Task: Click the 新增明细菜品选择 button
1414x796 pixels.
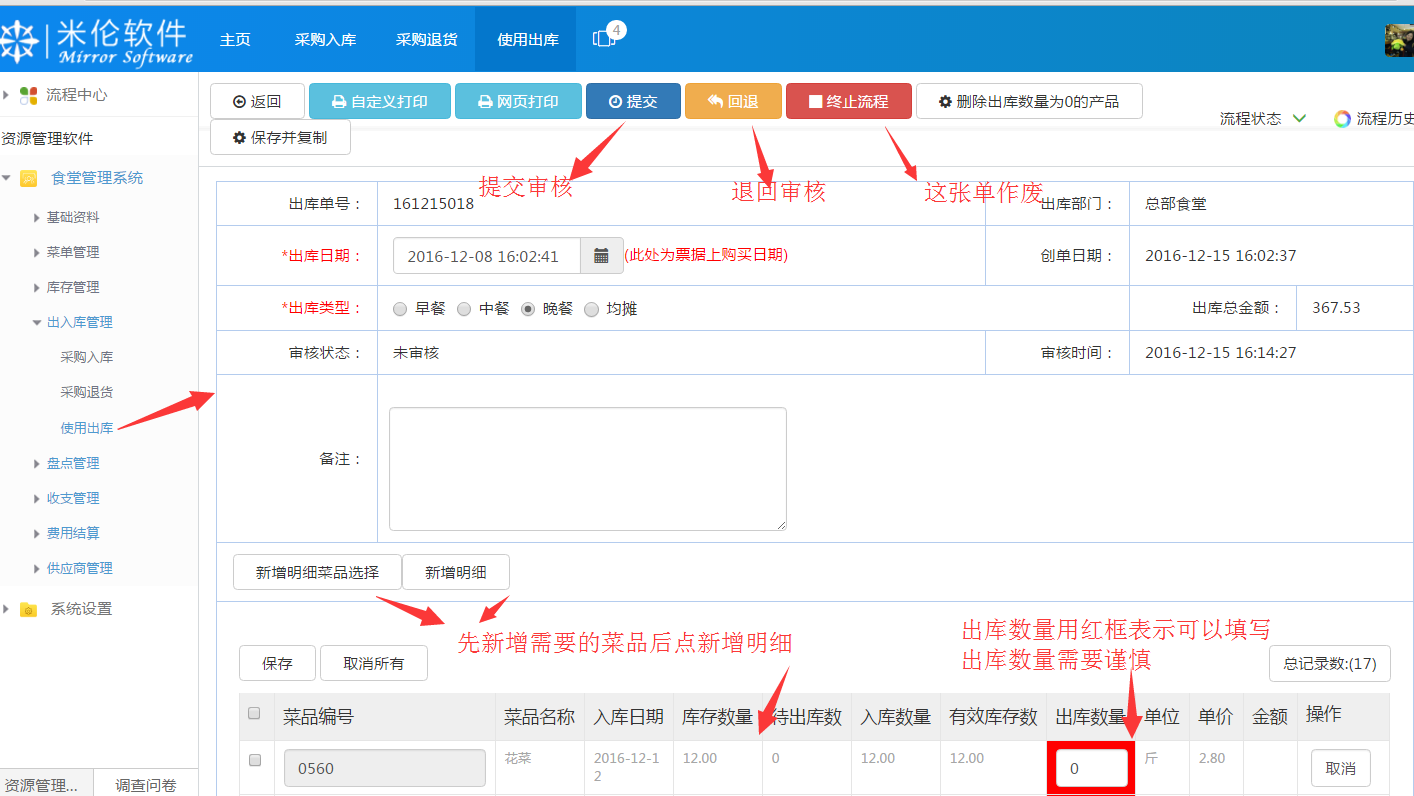Action: coord(317,572)
